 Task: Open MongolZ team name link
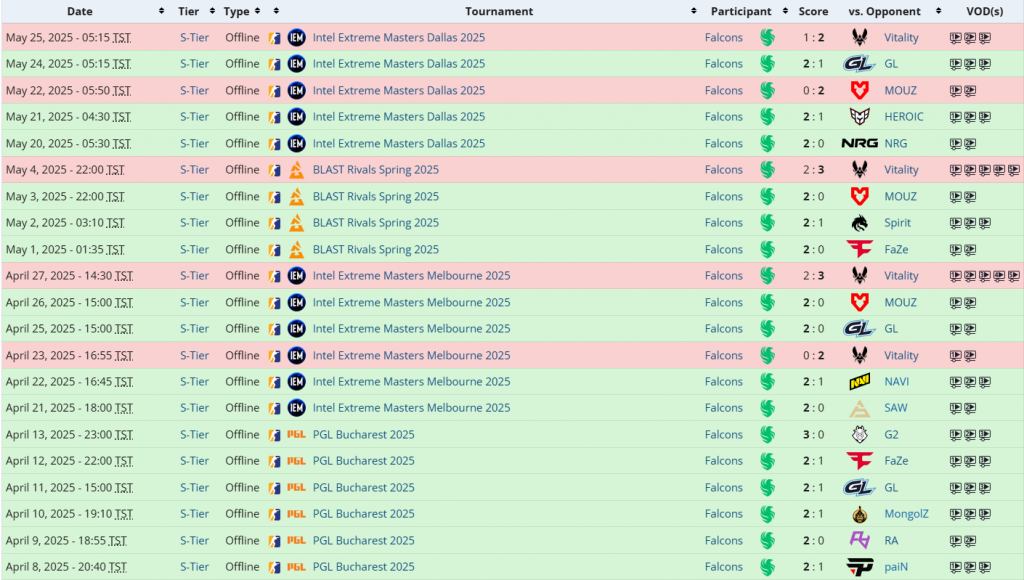tap(906, 514)
